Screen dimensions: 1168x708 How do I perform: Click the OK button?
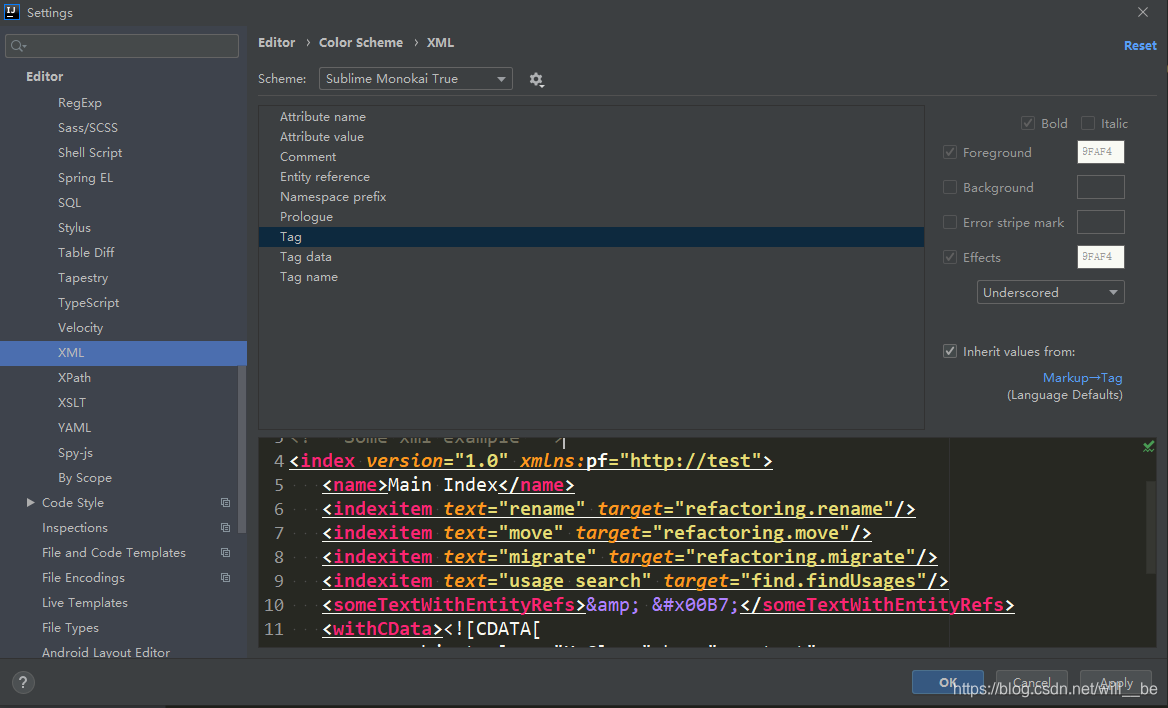948,682
